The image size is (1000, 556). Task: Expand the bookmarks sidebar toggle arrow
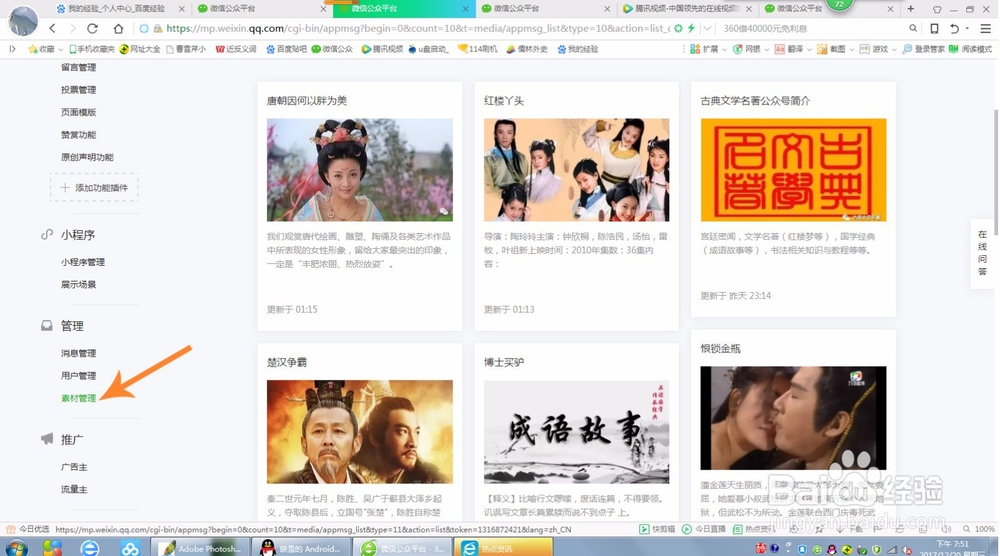coord(12,49)
